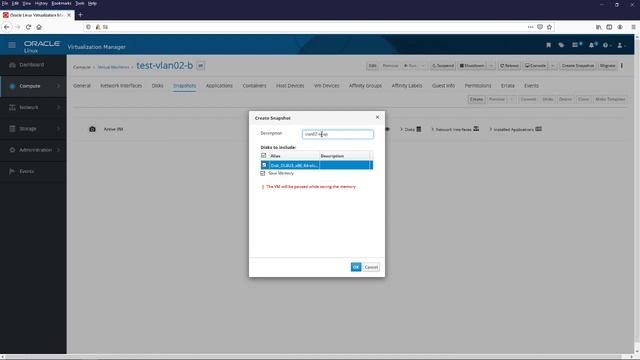Click the horizontal scrollbar at page bottom
This screenshot has width=640, height=360.
click(316, 357)
